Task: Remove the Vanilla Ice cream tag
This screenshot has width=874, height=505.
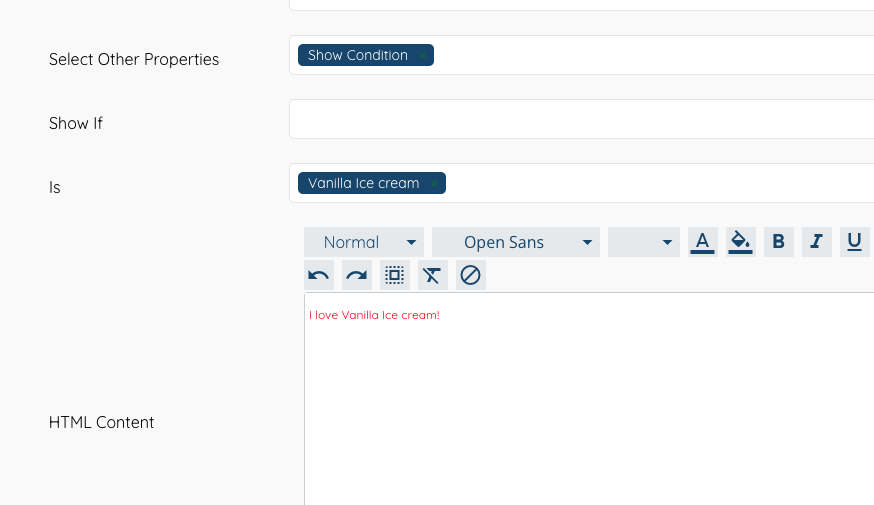Action: tap(434, 183)
